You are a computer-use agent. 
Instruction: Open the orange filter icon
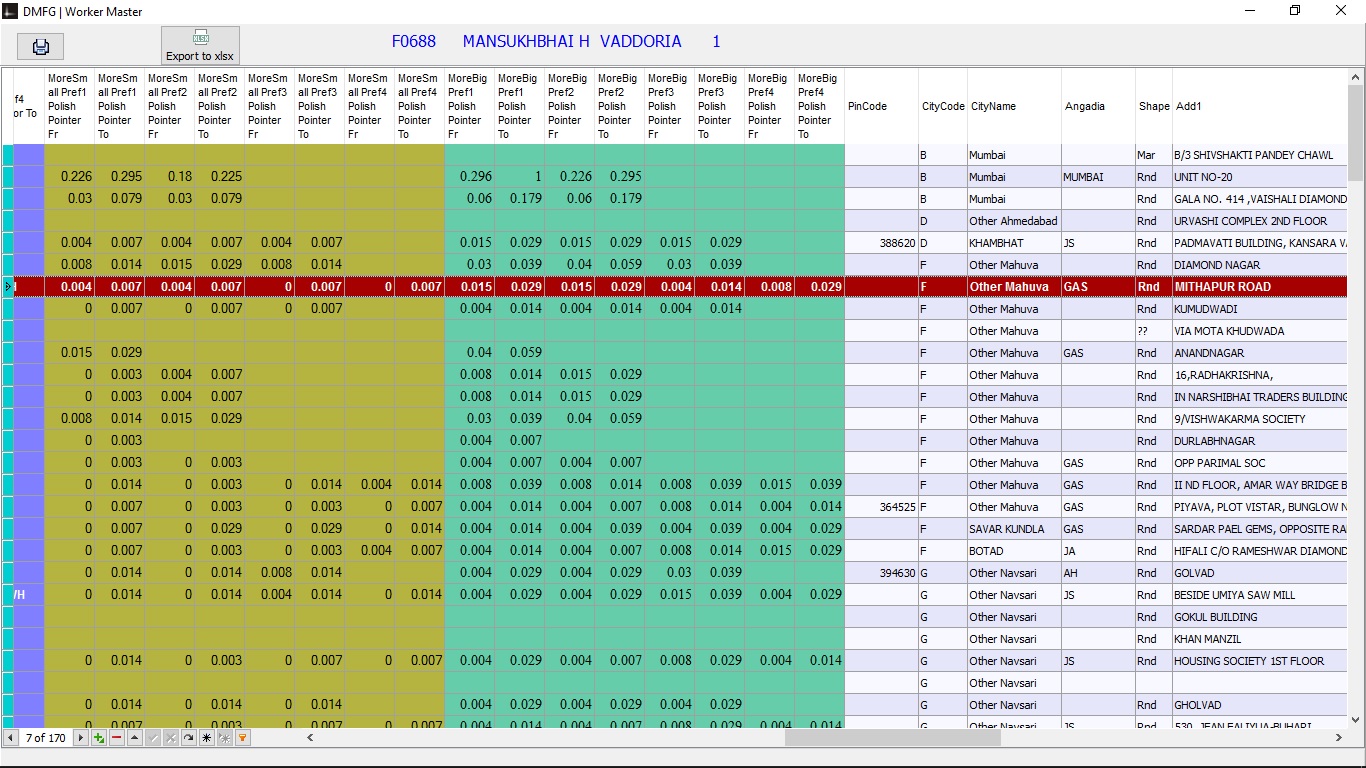click(x=243, y=738)
